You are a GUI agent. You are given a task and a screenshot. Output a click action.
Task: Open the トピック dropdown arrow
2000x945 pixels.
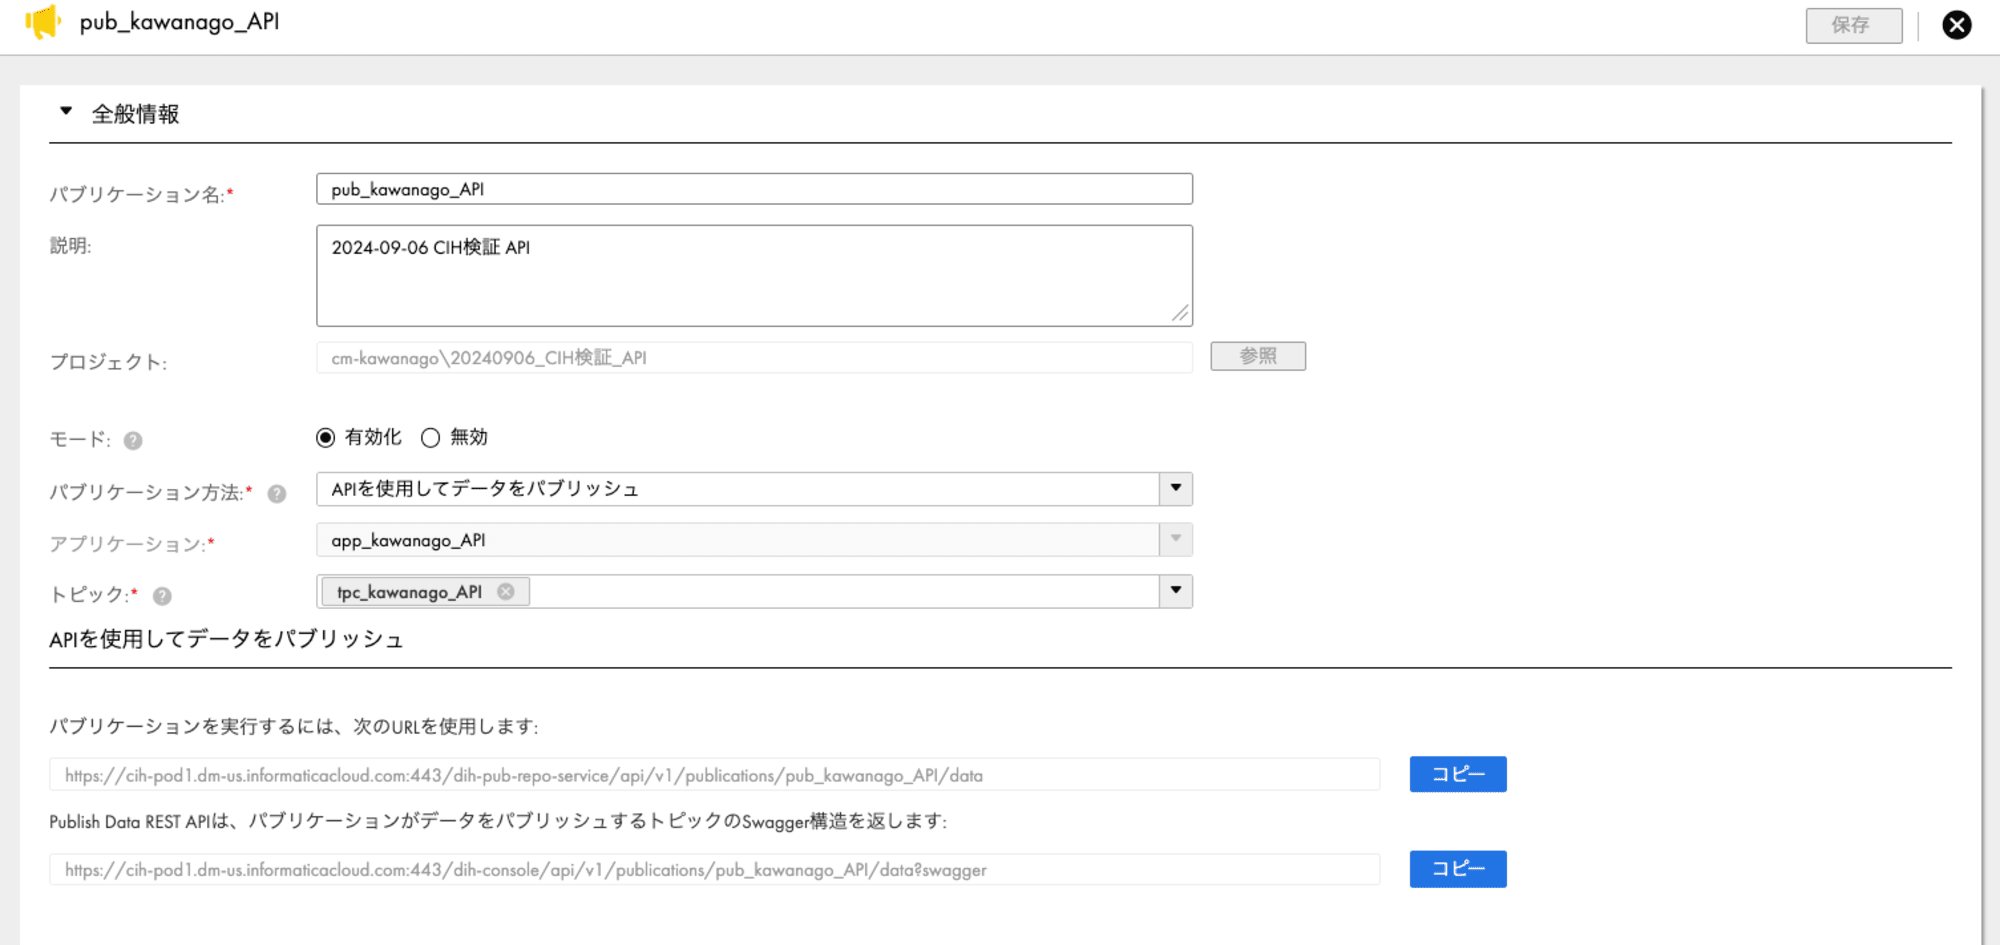(x=1176, y=591)
